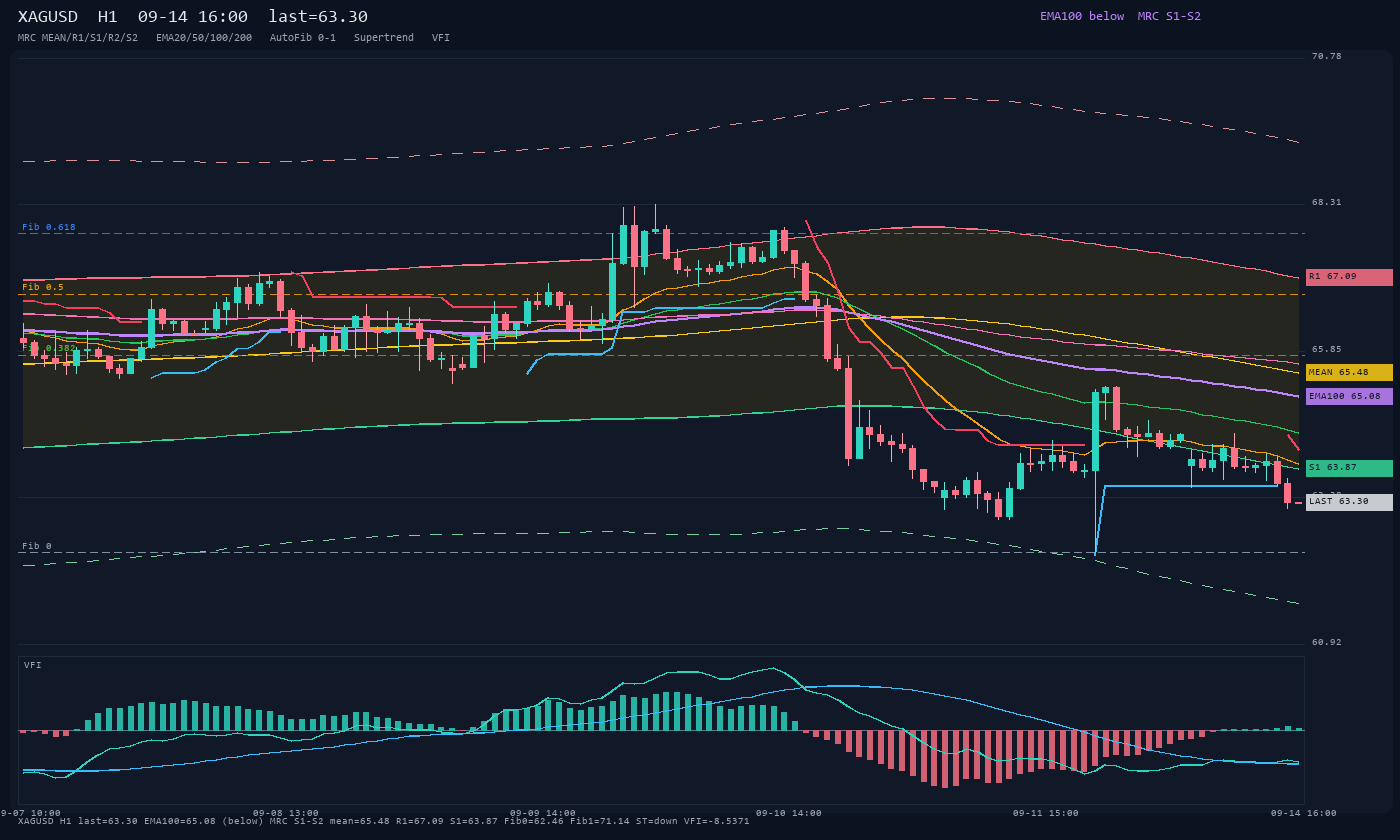This screenshot has width=1400, height=840.
Task: Click the 65.85 price axis label
Action: (x=1327, y=349)
